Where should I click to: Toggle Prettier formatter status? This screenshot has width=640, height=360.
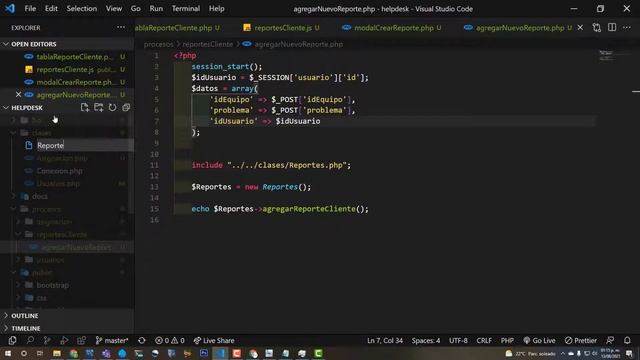[x=581, y=340]
